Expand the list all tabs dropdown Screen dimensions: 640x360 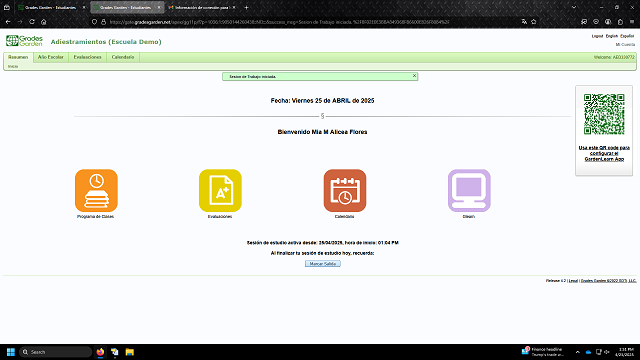[574, 7]
